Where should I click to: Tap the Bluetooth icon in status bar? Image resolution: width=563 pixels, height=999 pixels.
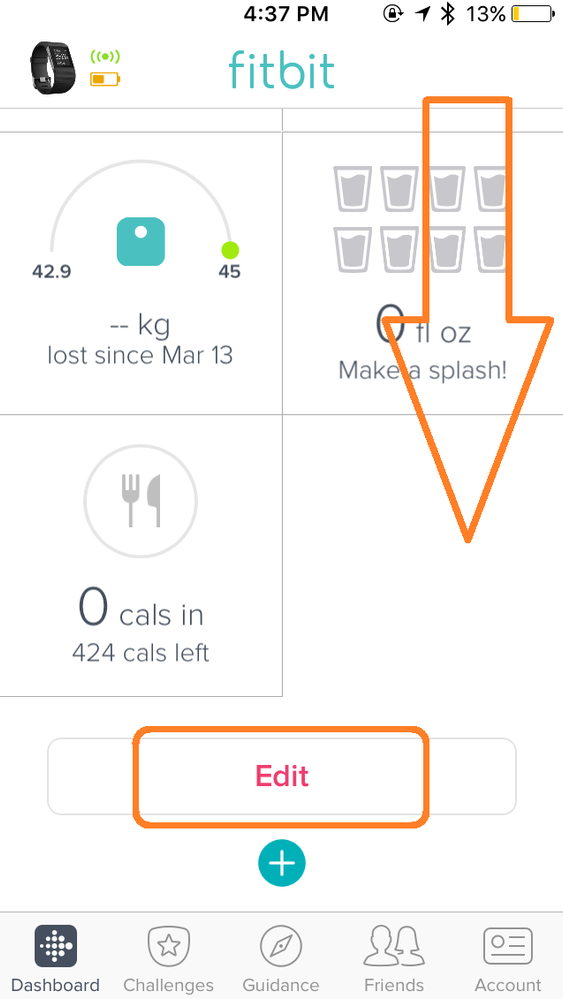[448, 13]
